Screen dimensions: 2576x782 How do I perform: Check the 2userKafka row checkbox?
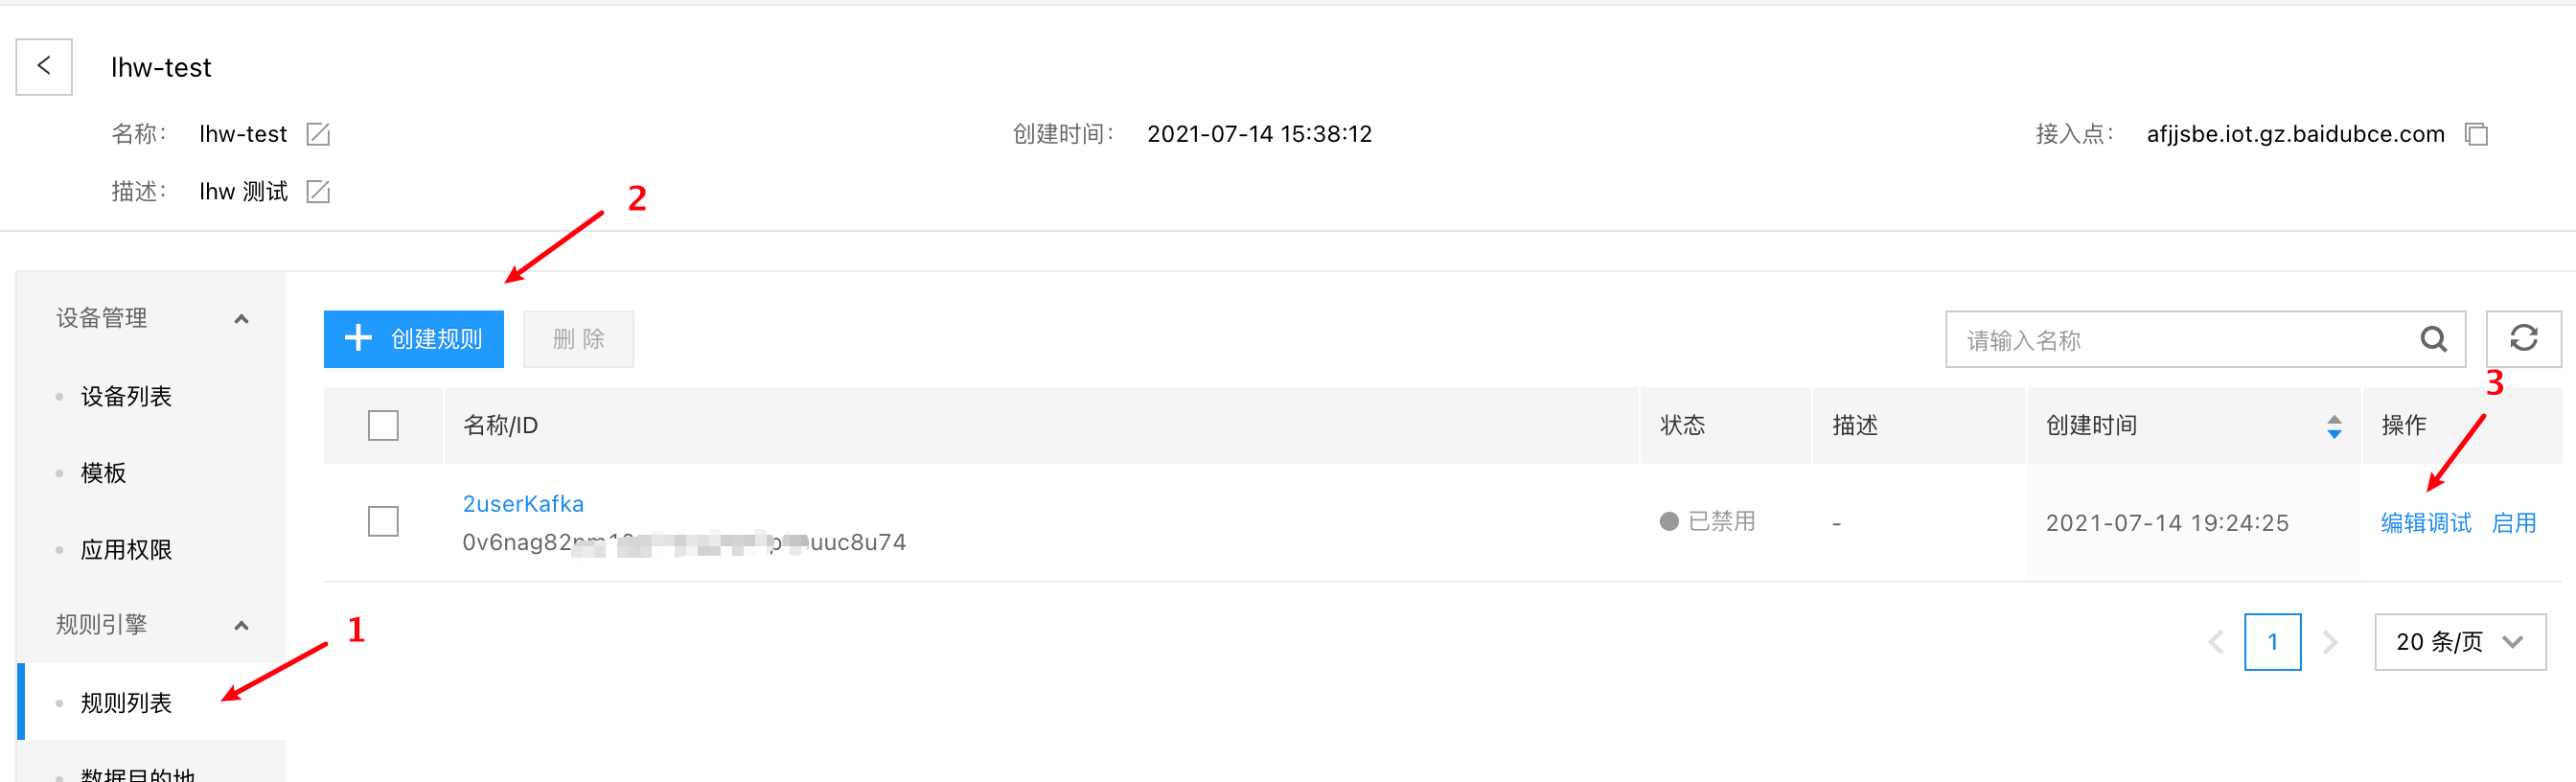point(383,522)
